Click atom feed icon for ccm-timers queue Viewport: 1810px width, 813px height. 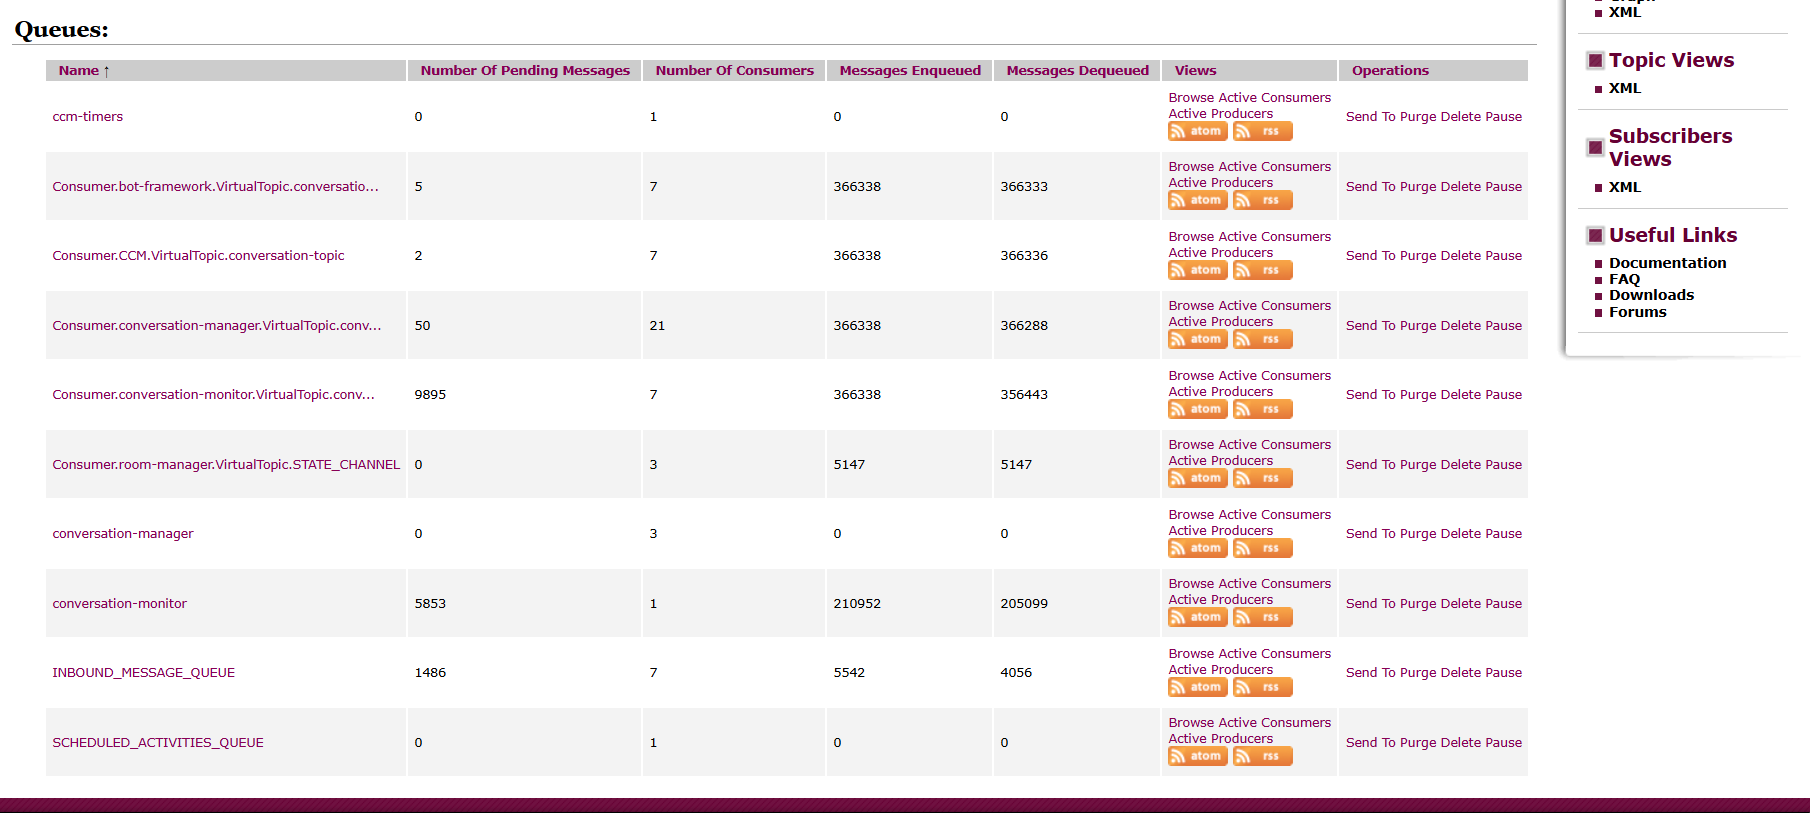coord(1197,131)
